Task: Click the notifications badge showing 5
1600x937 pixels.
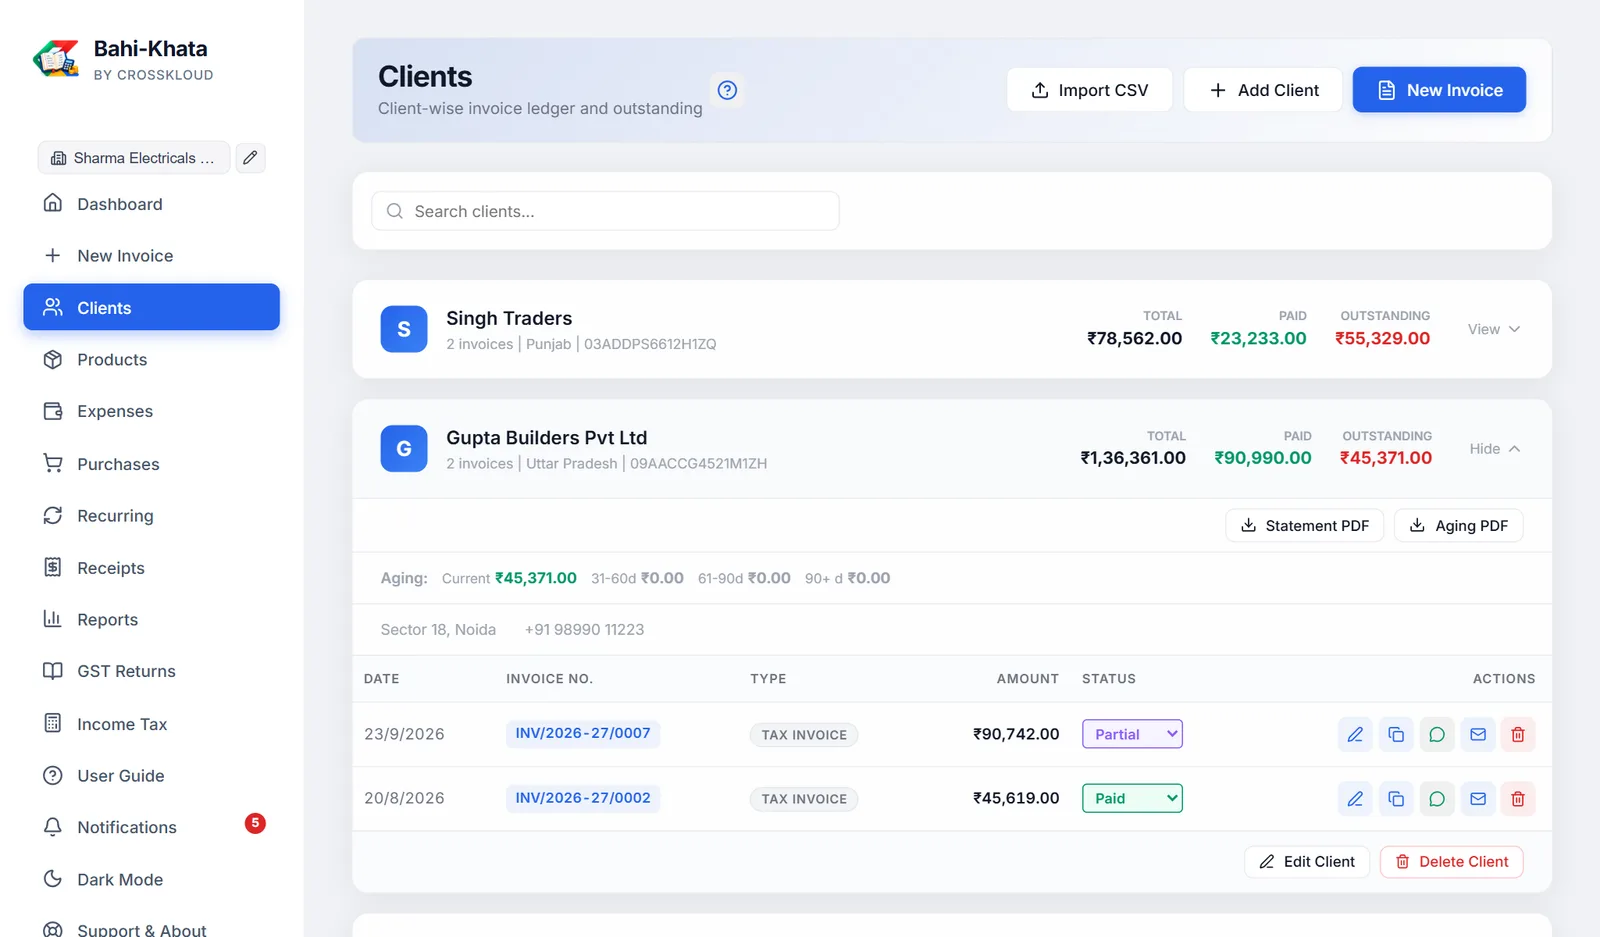Action: coord(255,823)
